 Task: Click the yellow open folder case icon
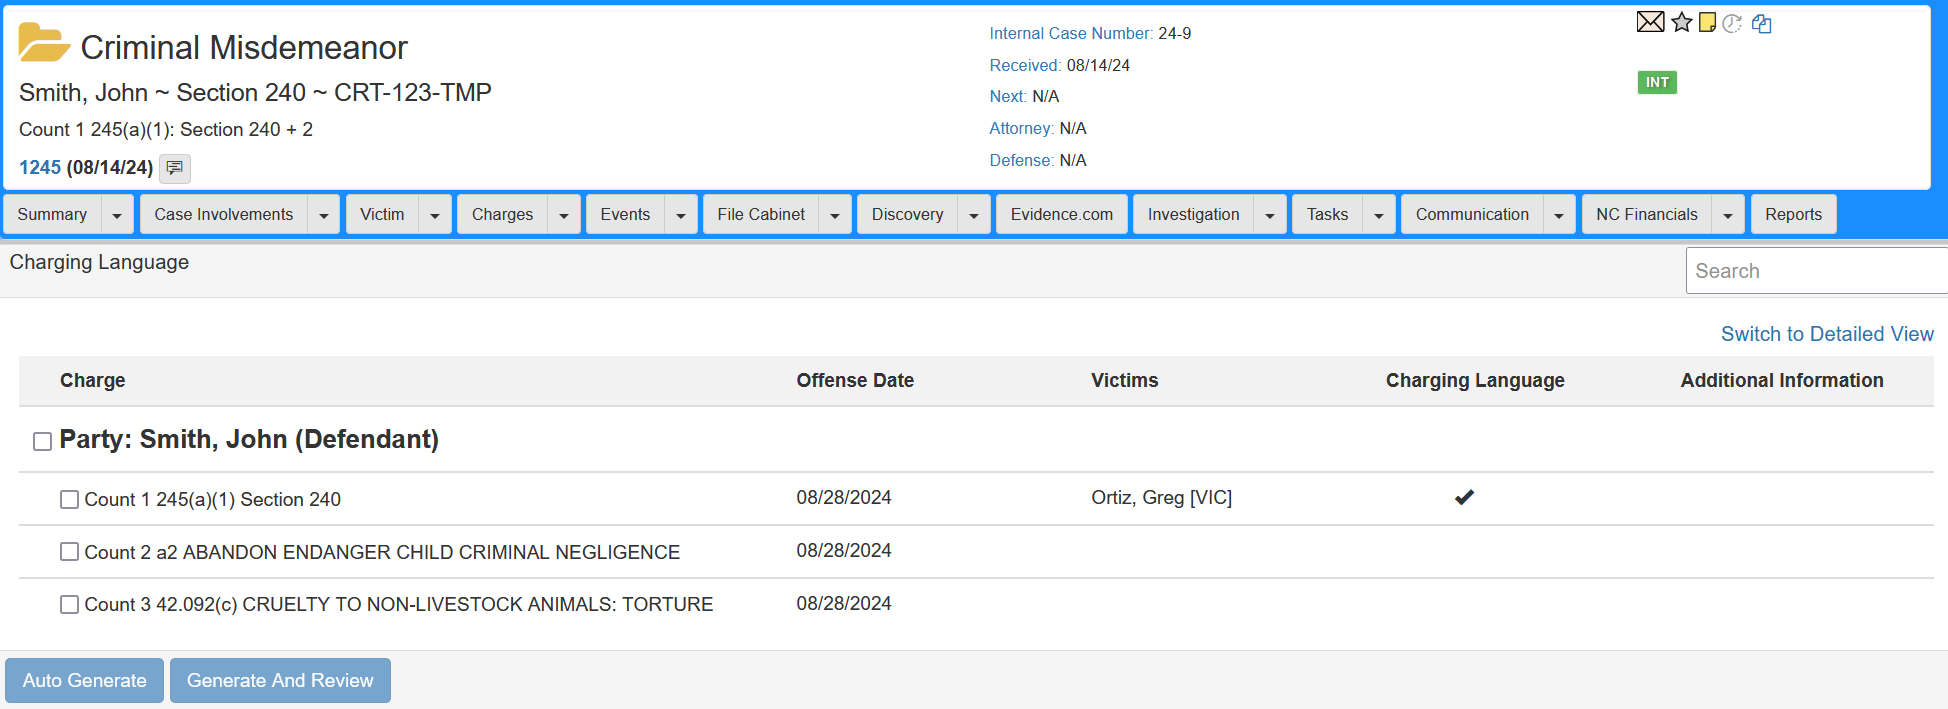[43, 43]
